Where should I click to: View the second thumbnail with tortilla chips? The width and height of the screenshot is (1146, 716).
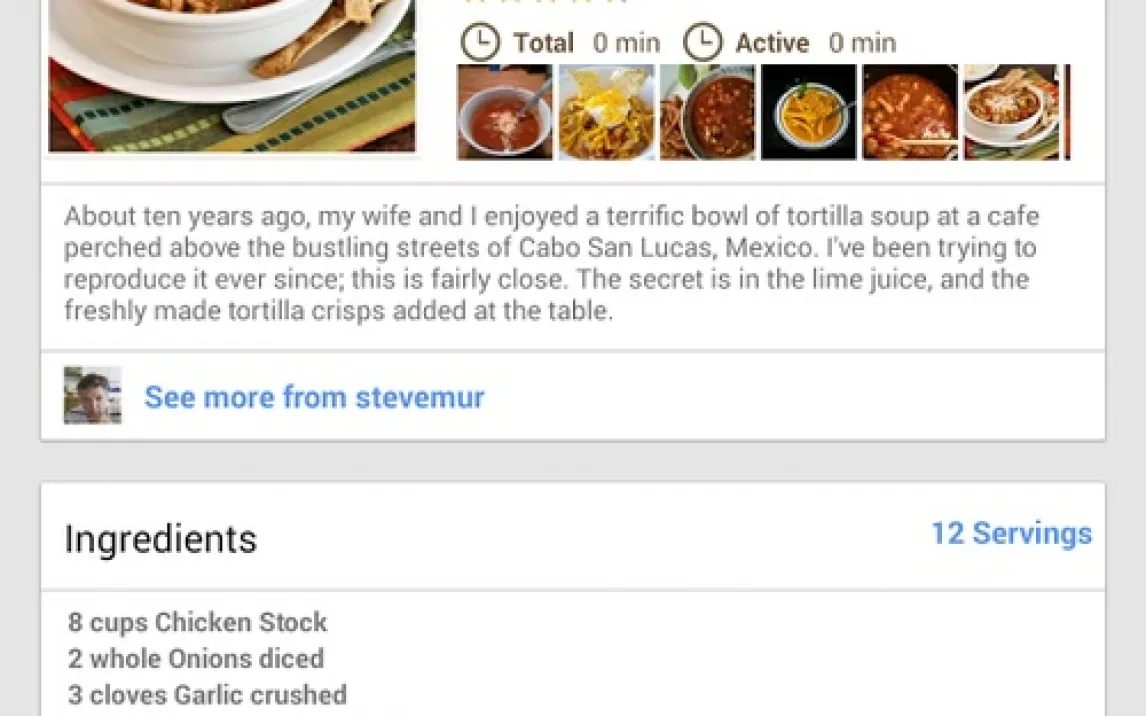pyautogui.click(x=606, y=112)
